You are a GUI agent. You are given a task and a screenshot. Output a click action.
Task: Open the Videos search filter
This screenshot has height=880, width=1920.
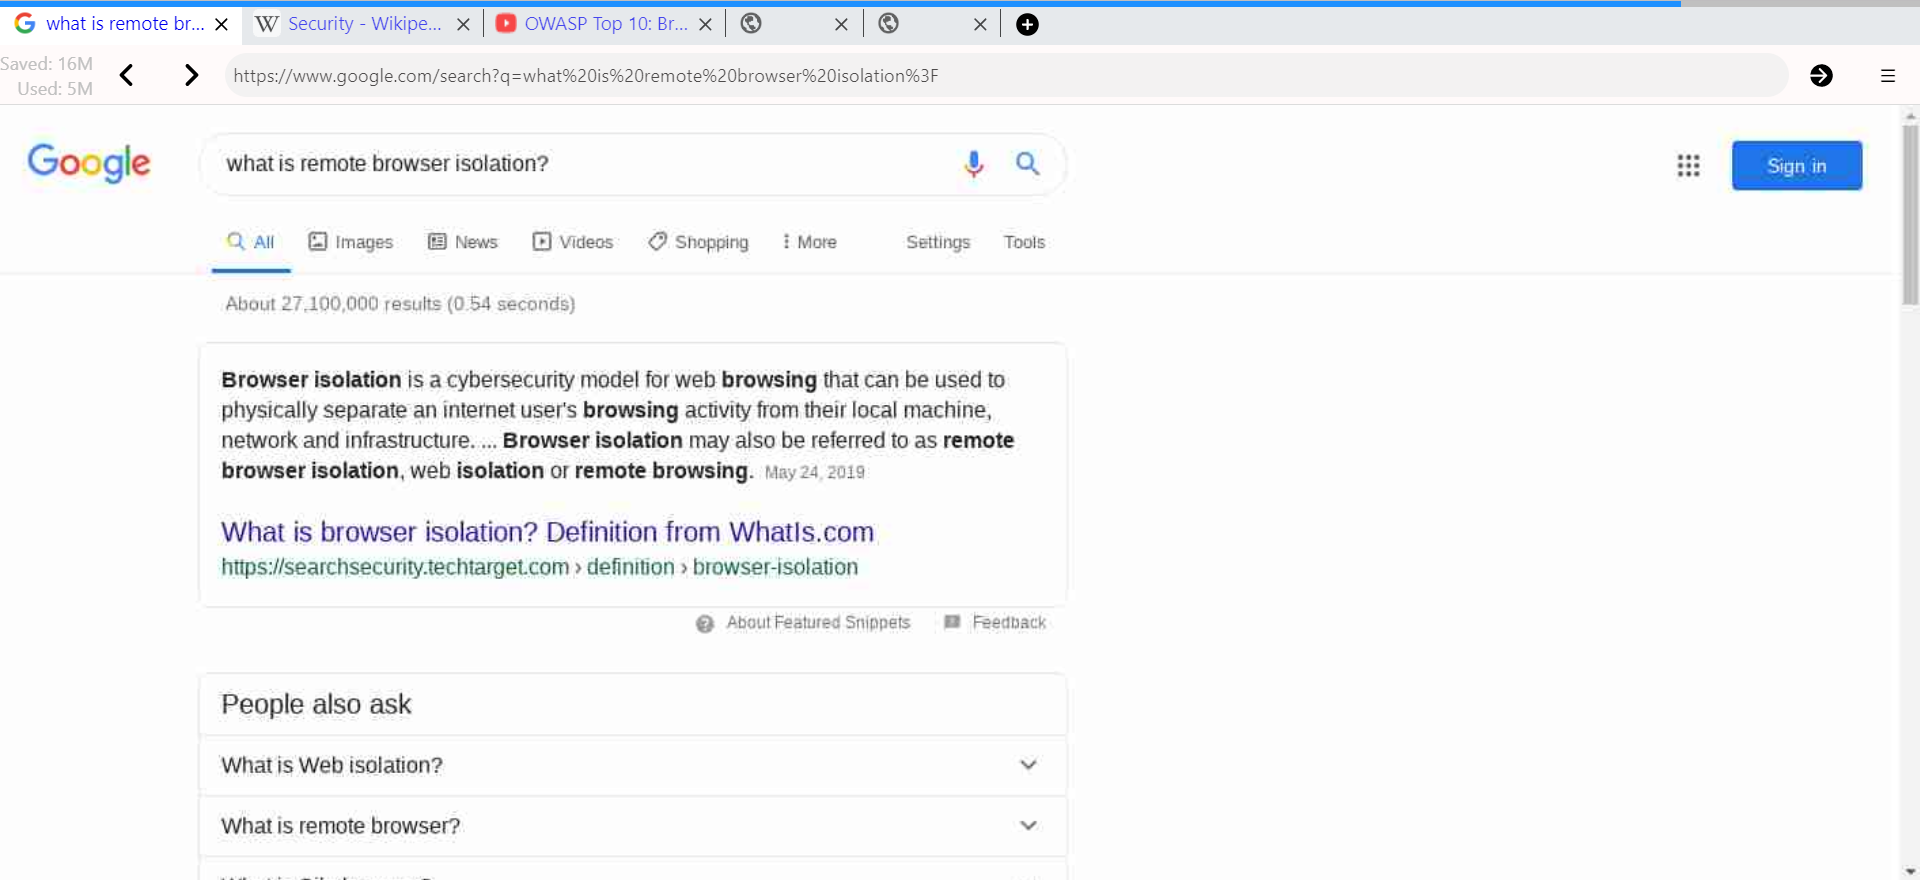click(573, 242)
